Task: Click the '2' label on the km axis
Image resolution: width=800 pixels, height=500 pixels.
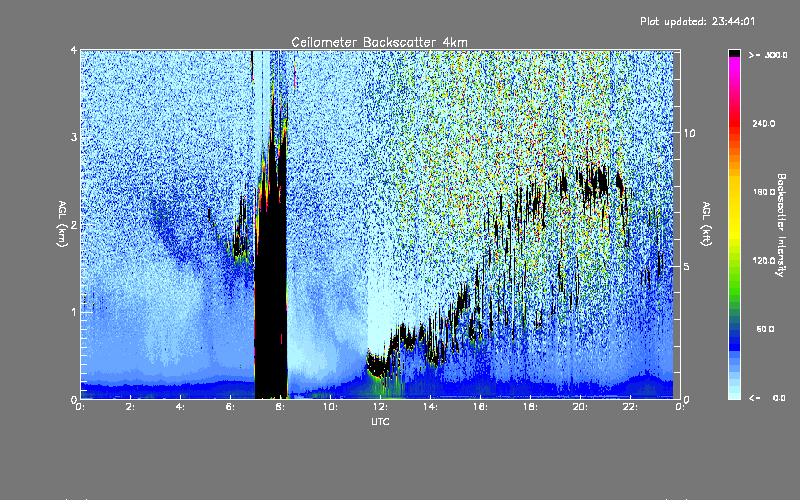Action: [74, 224]
